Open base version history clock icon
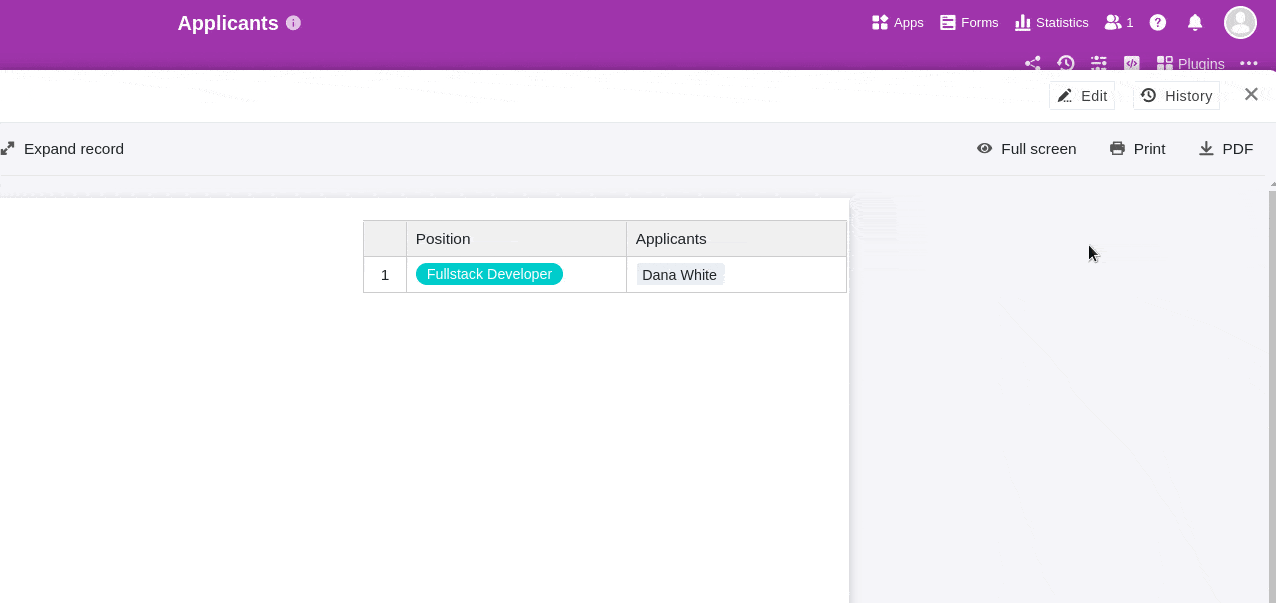The width and height of the screenshot is (1276, 603). [1066, 63]
